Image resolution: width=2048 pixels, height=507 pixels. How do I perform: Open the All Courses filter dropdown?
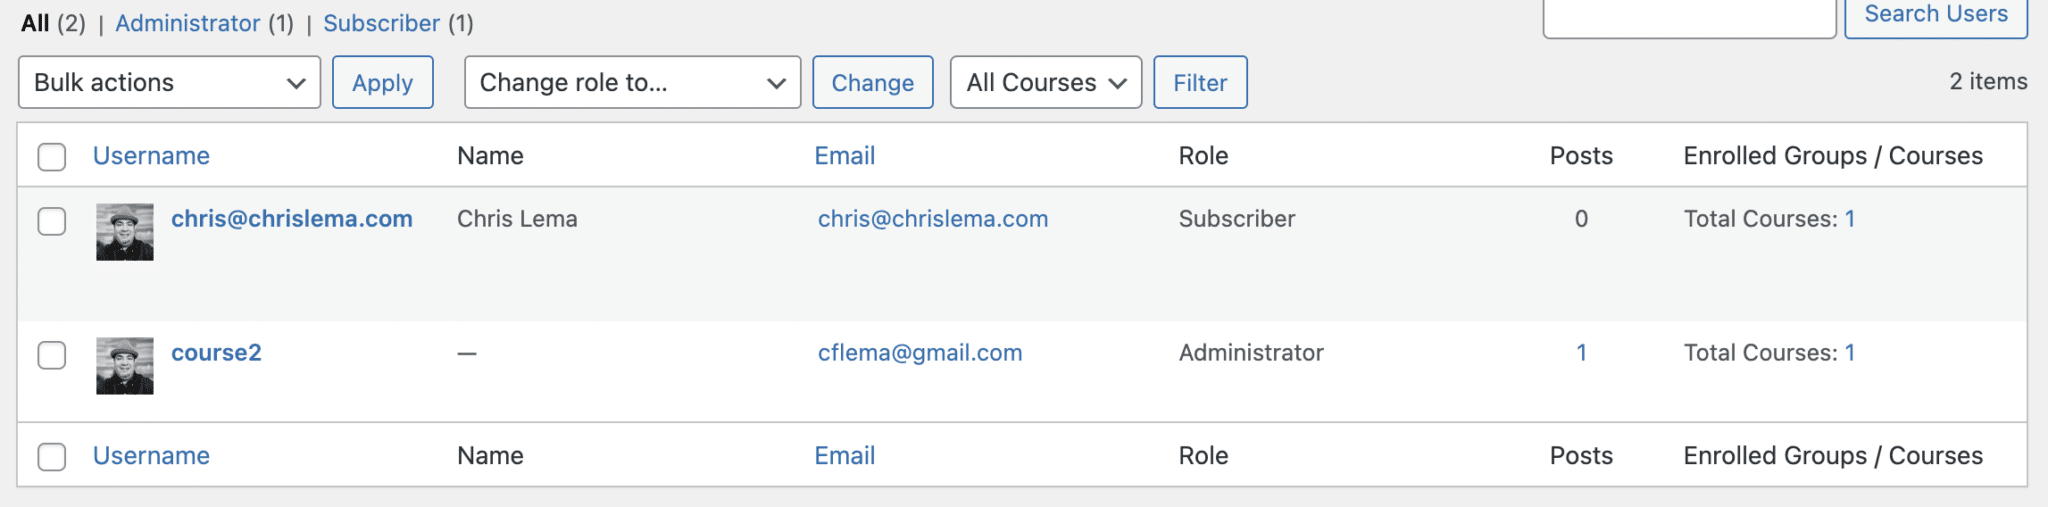pyautogui.click(x=1045, y=83)
